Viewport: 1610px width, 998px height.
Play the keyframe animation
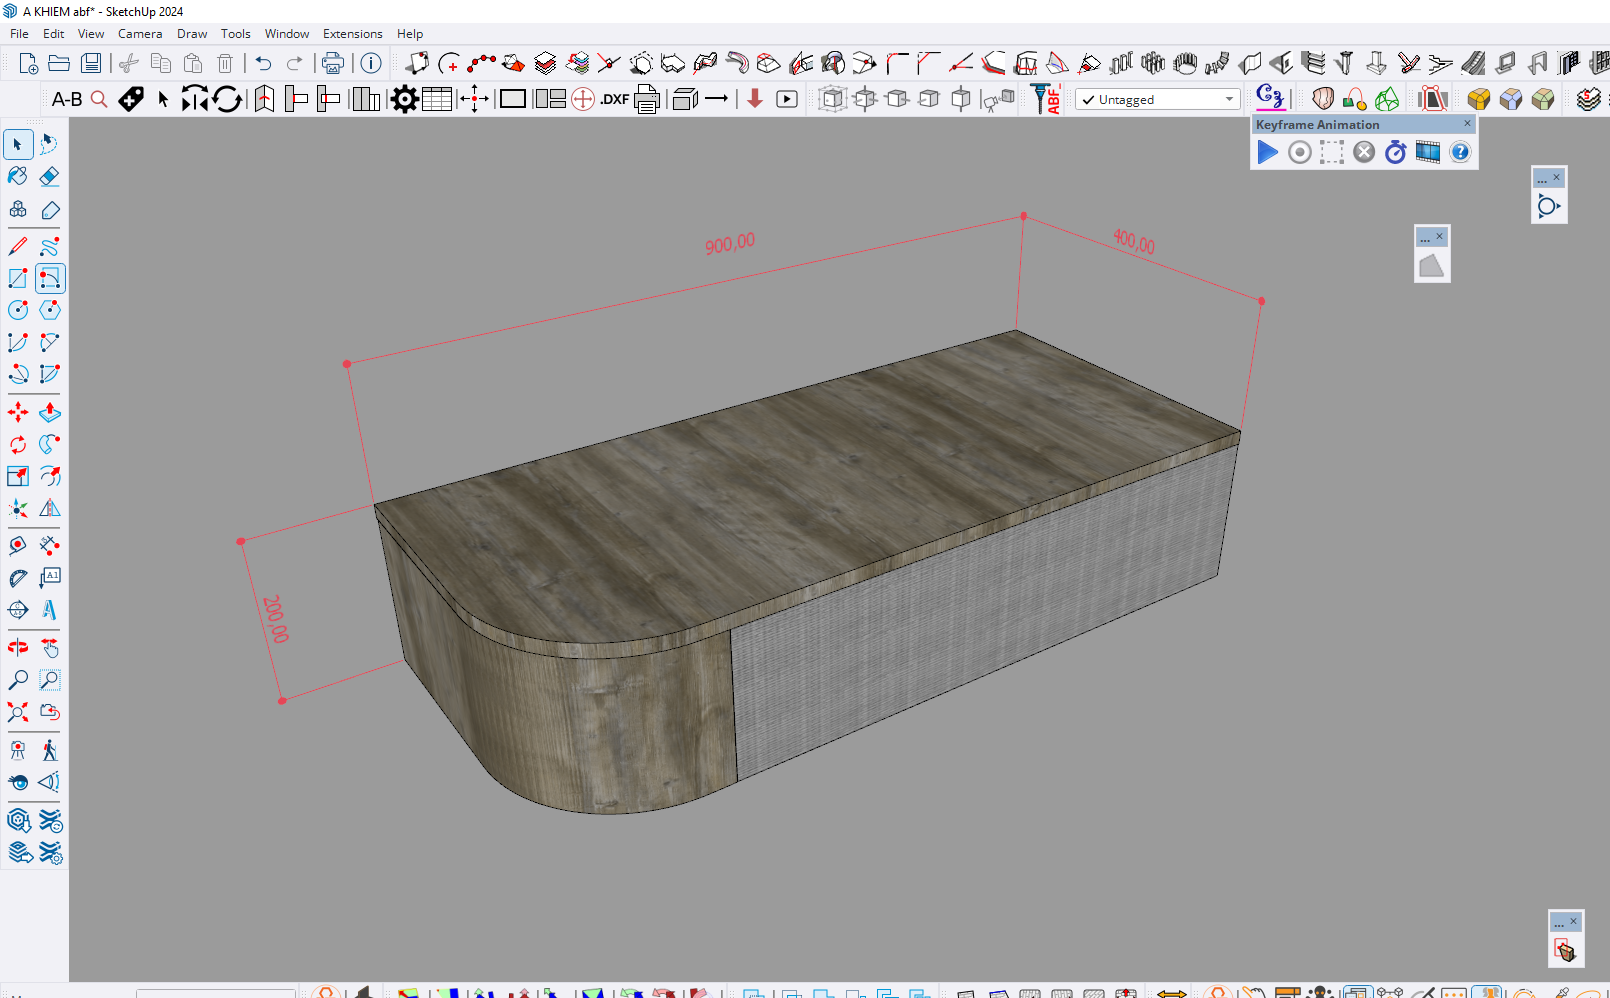tap(1267, 152)
